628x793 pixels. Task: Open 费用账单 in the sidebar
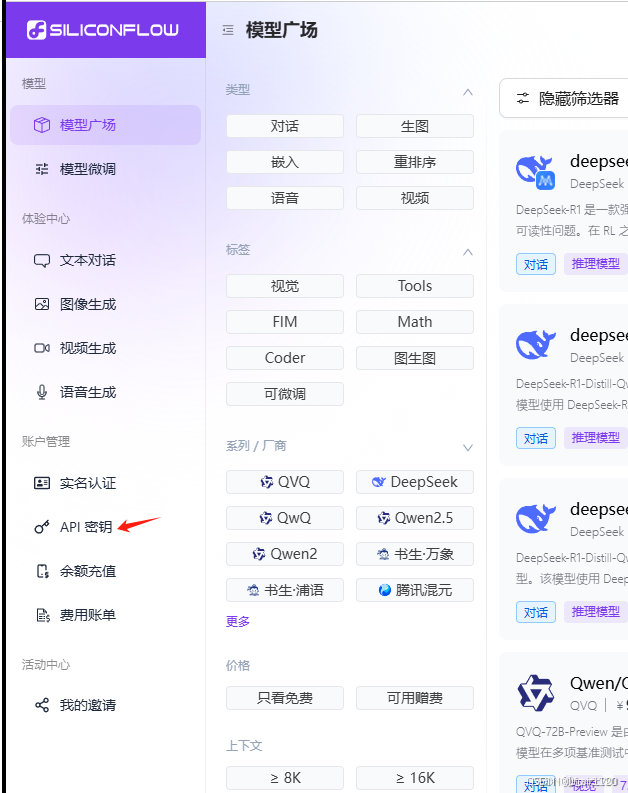pyautogui.click(x=105, y=615)
